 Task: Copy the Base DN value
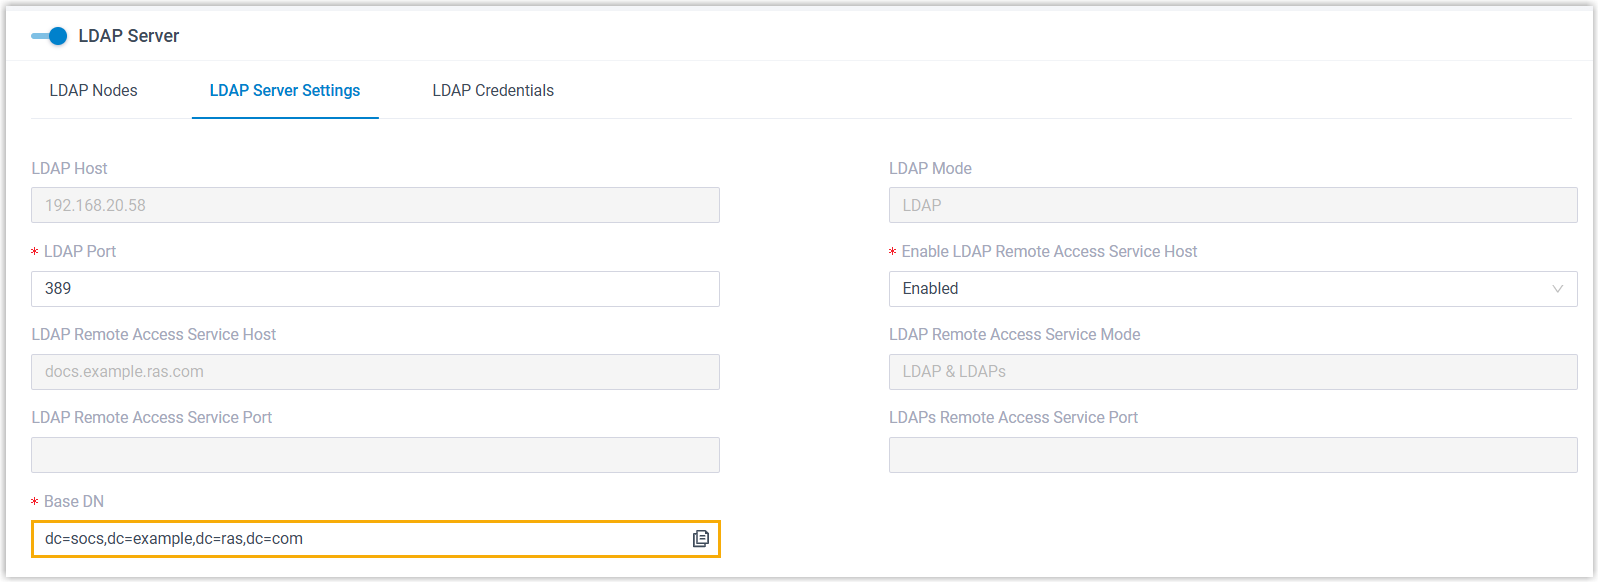click(x=701, y=539)
